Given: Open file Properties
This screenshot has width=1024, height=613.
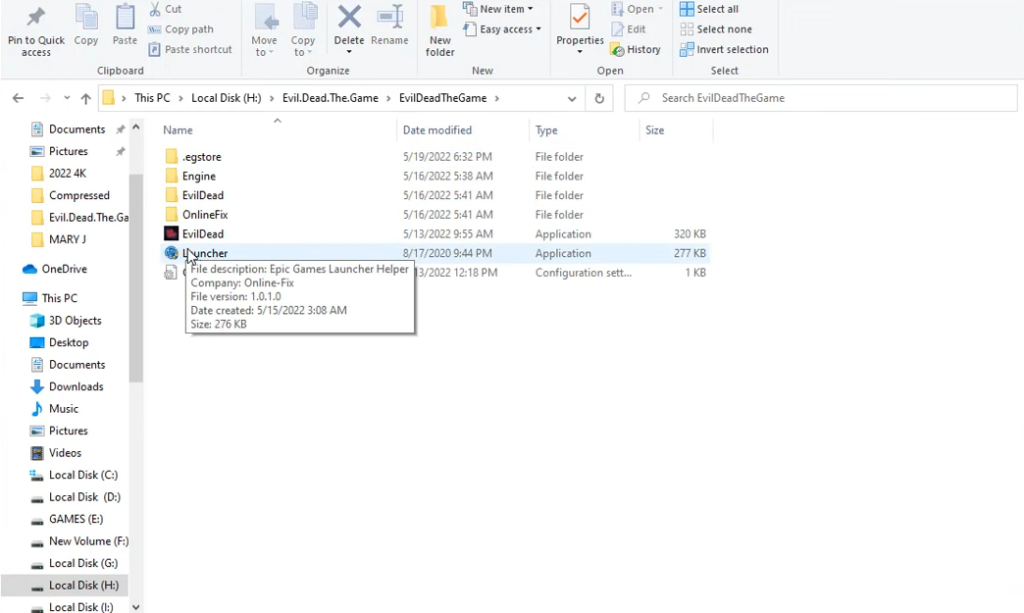Looking at the screenshot, I should coord(580,31).
